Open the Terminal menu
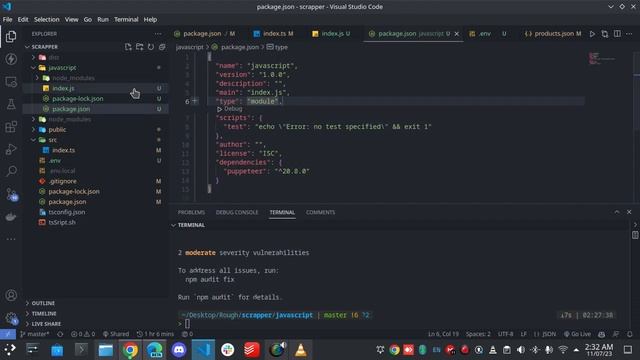The image size is (640, 360). (x=126, y=19)
